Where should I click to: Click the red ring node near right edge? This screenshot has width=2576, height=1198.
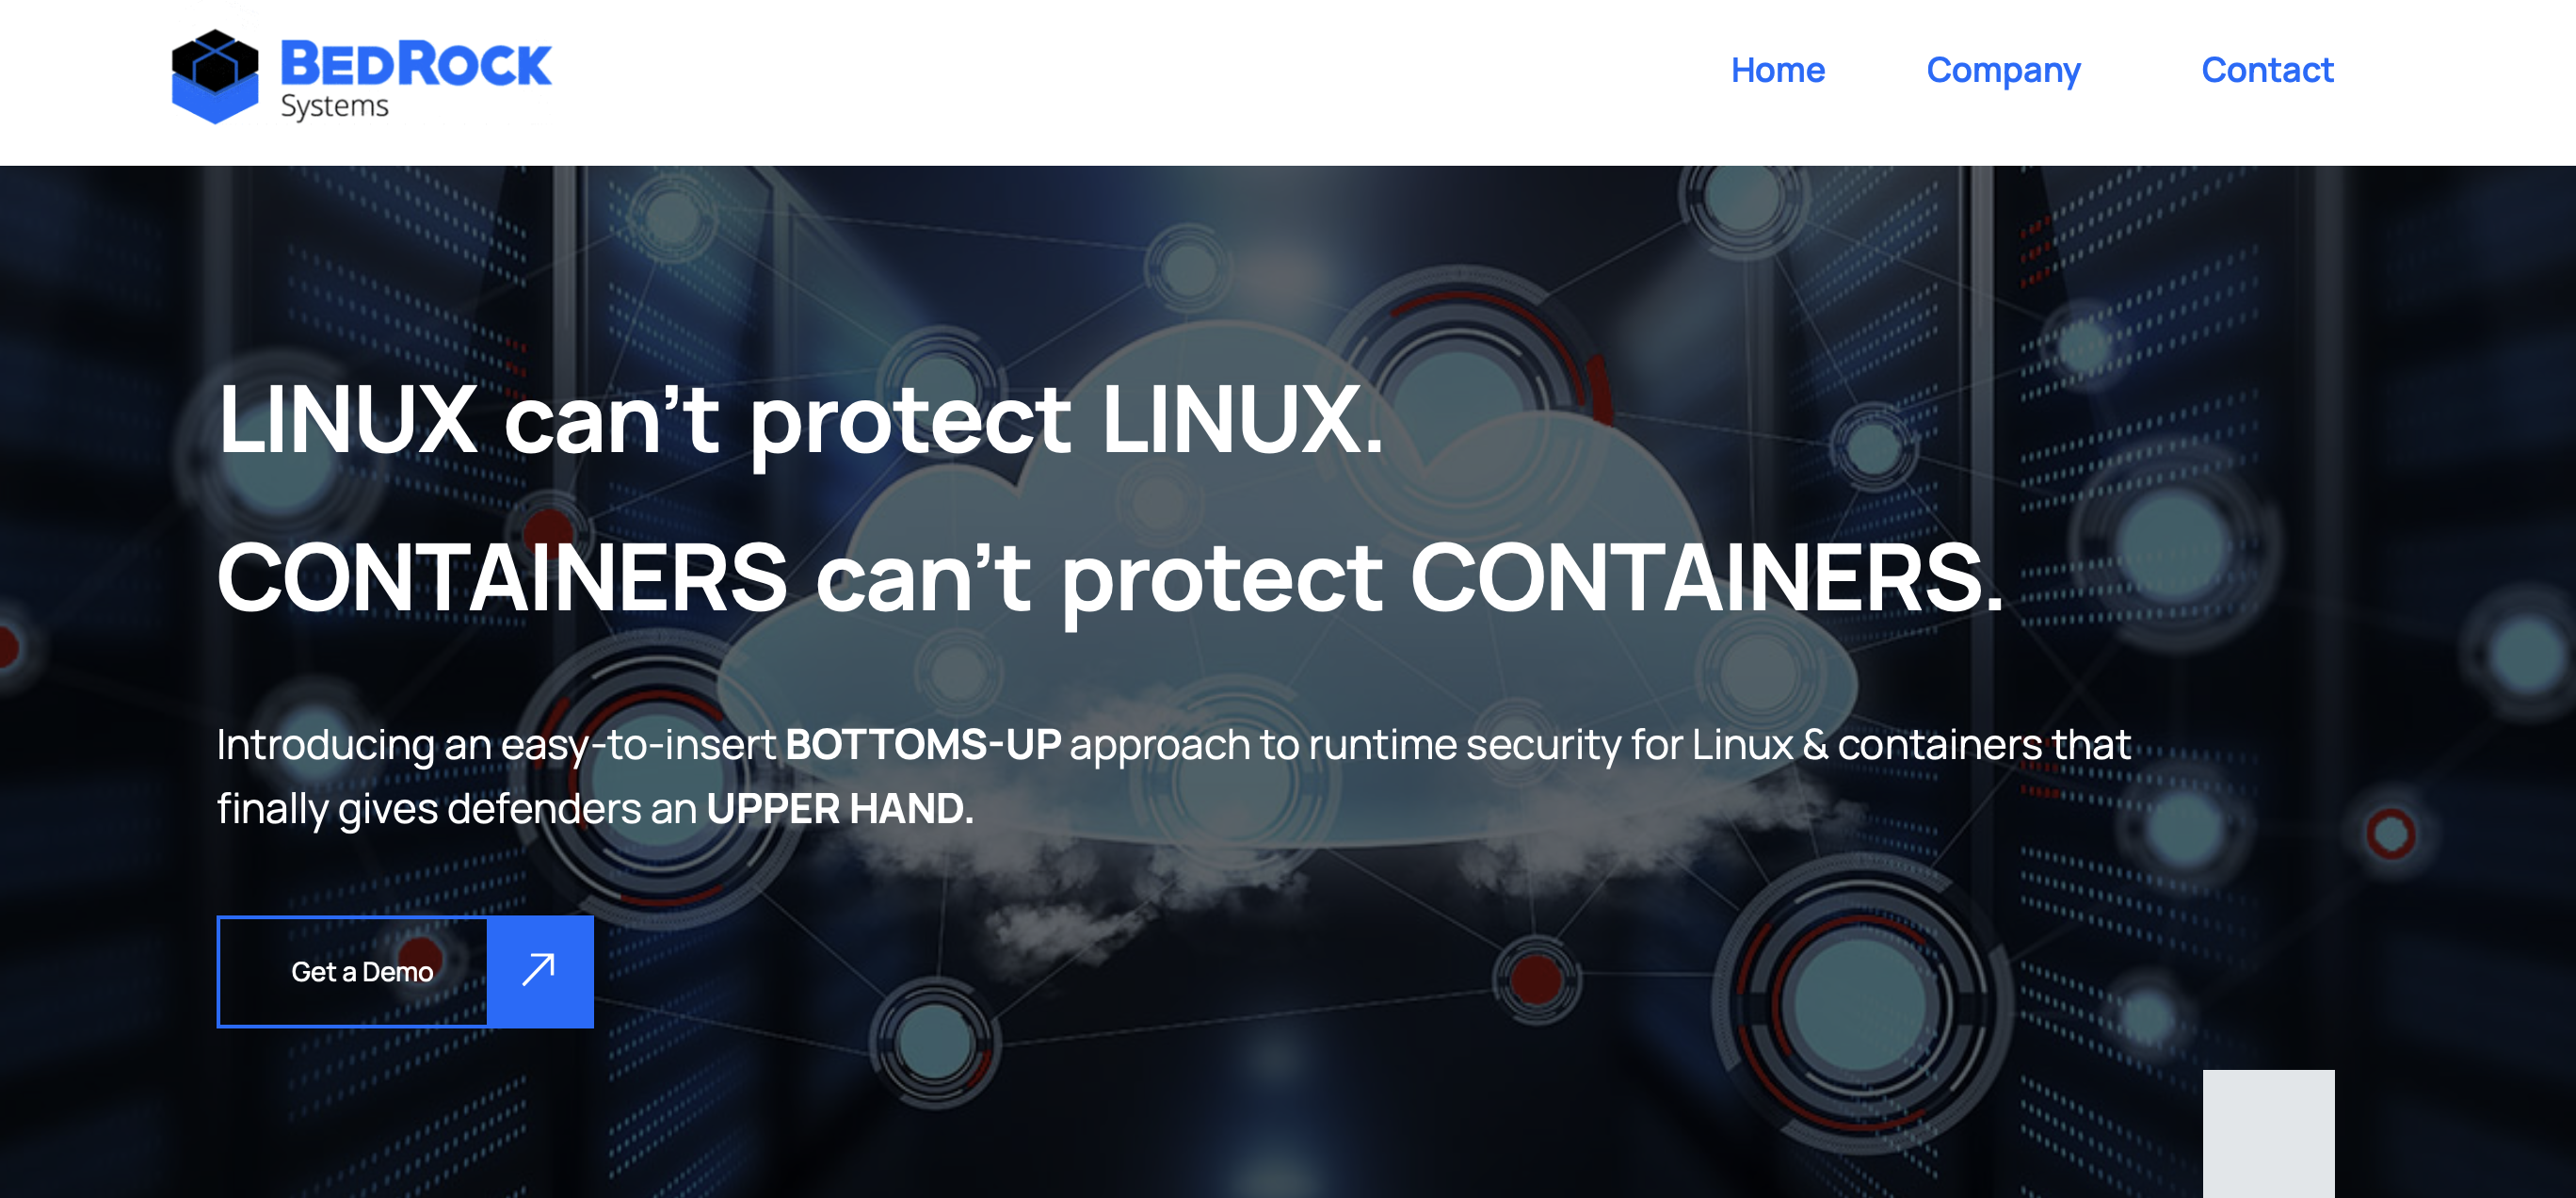(2391, 833)
